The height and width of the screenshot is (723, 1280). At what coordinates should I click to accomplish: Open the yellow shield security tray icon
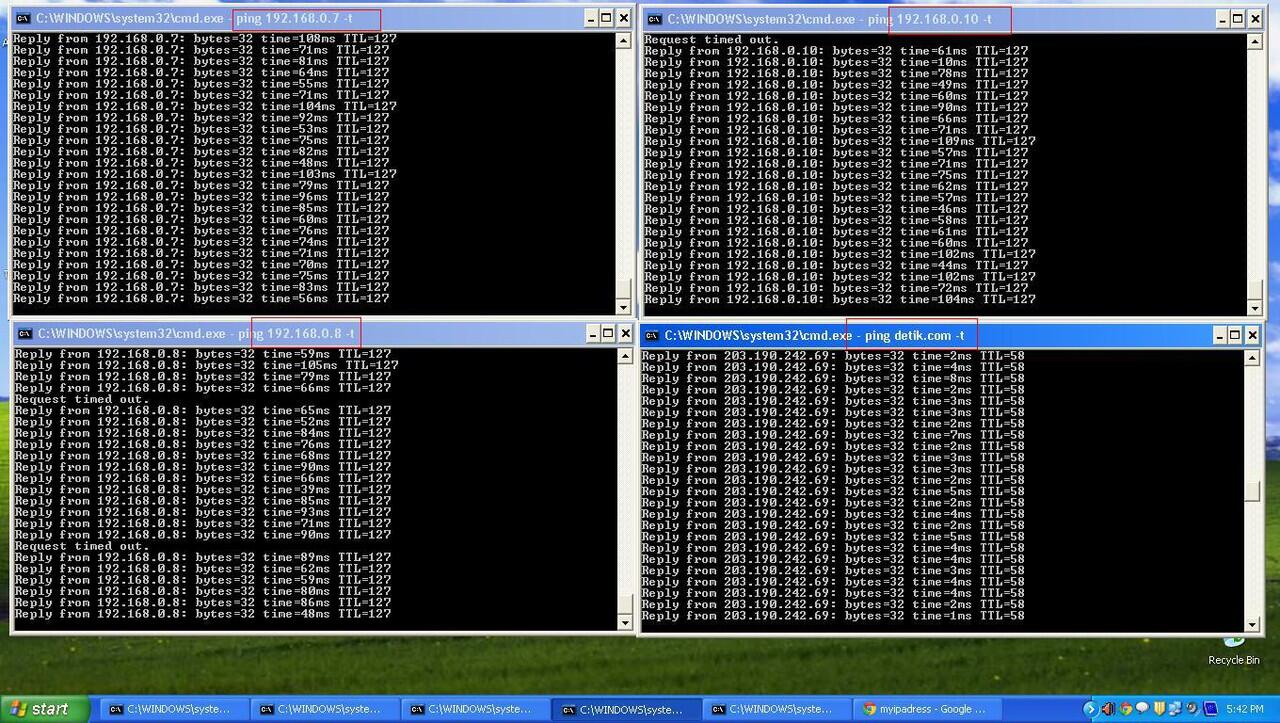tap(1159, 709)
